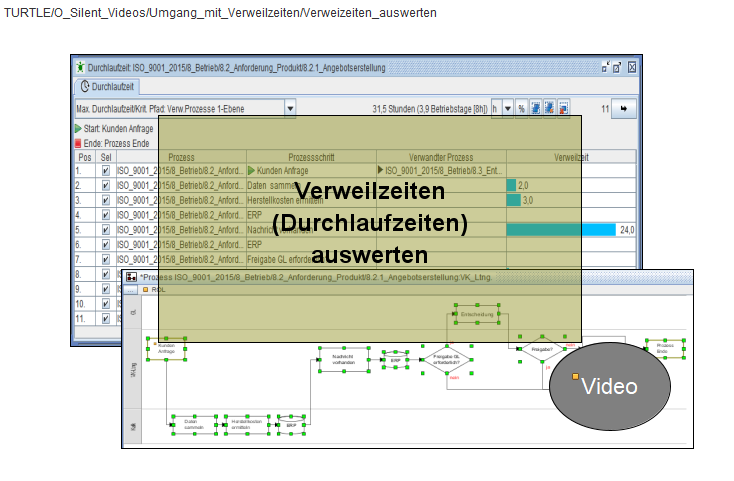Select the 'Ende: Prozess Ende' label
This screenshot has height=481, width=734.
pyautogui.click(x=117, y=143)
